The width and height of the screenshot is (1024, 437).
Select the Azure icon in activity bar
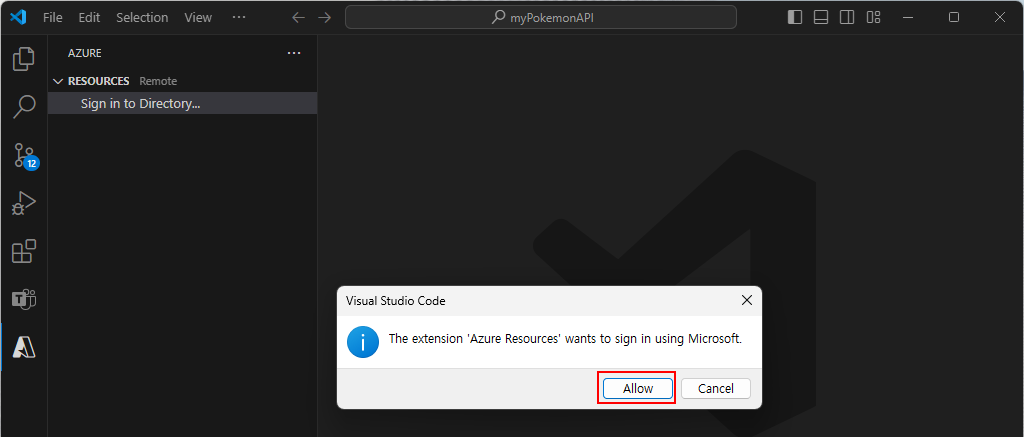(x=24, y=348)
